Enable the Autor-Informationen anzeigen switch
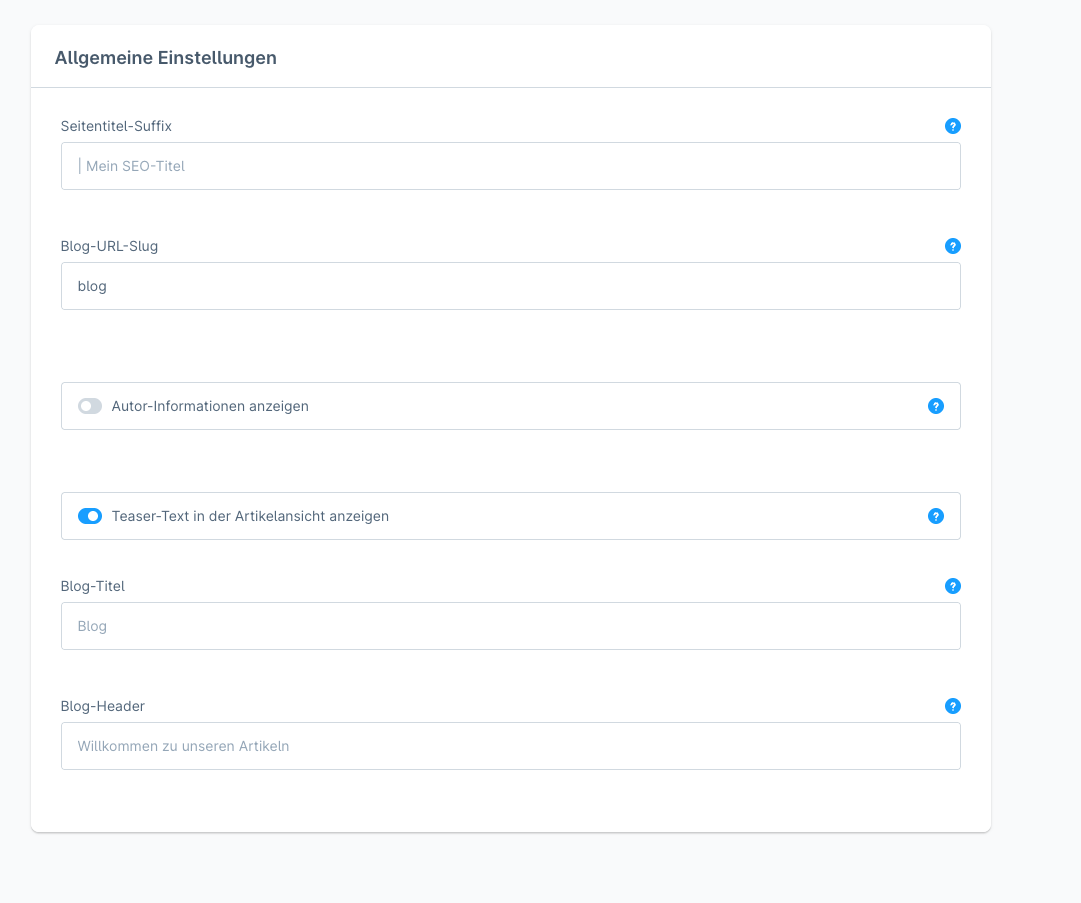This screenshot has height=903, width=1081. 90,406
